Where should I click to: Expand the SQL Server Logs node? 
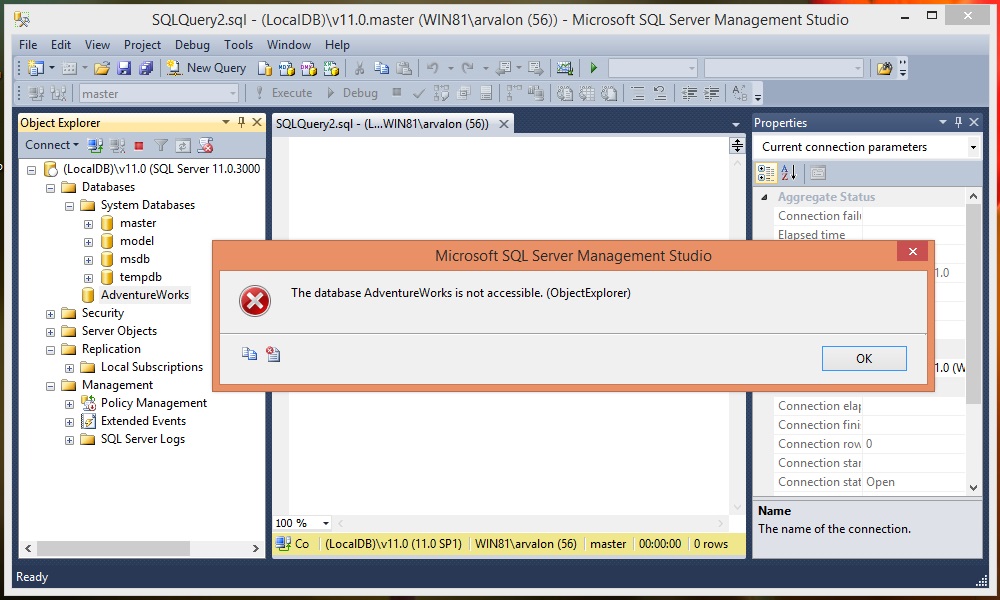click(70, 440)
